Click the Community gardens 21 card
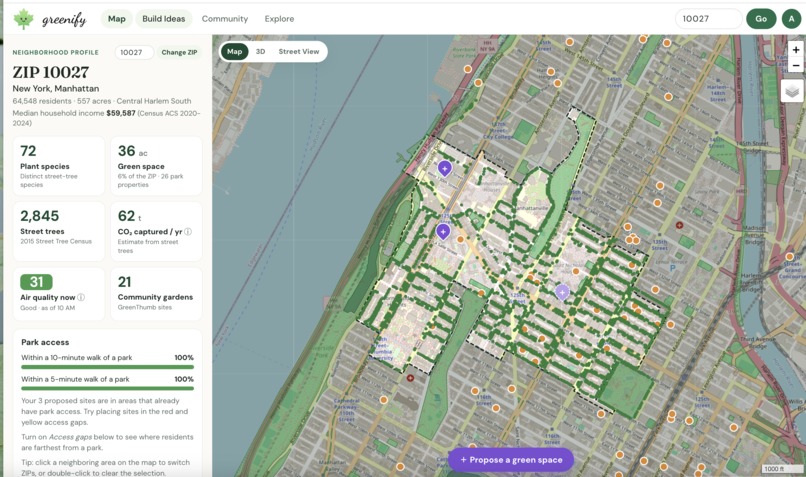 click(x=156, y=293)
